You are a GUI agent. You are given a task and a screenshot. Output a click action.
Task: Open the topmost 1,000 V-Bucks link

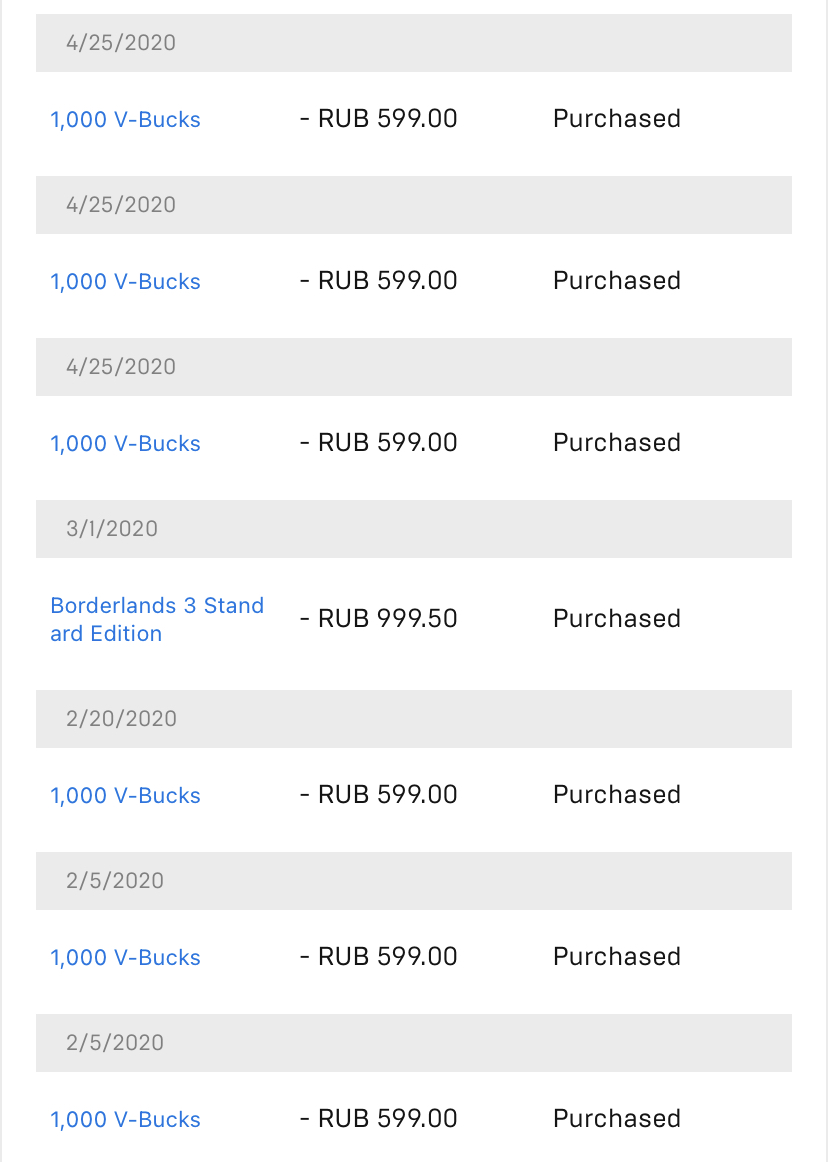(x=125, y=119)
